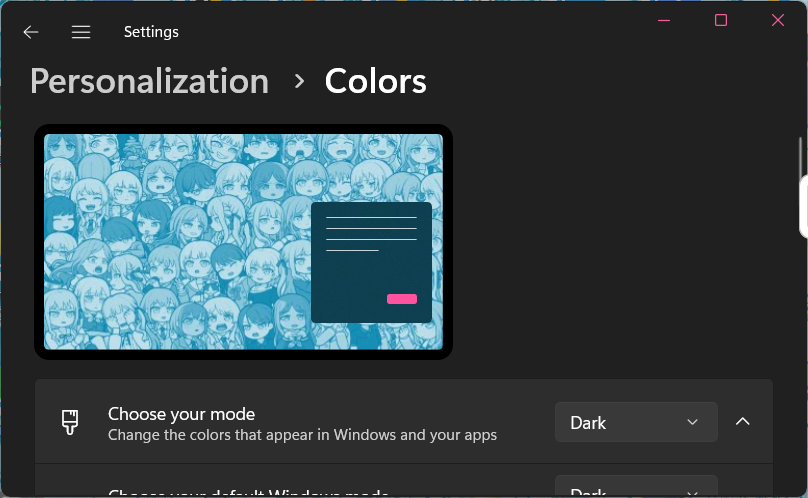The height and width of the screenshot is (498, 808).
Task: Maximize the Settings window
Action: pos(721,20)
